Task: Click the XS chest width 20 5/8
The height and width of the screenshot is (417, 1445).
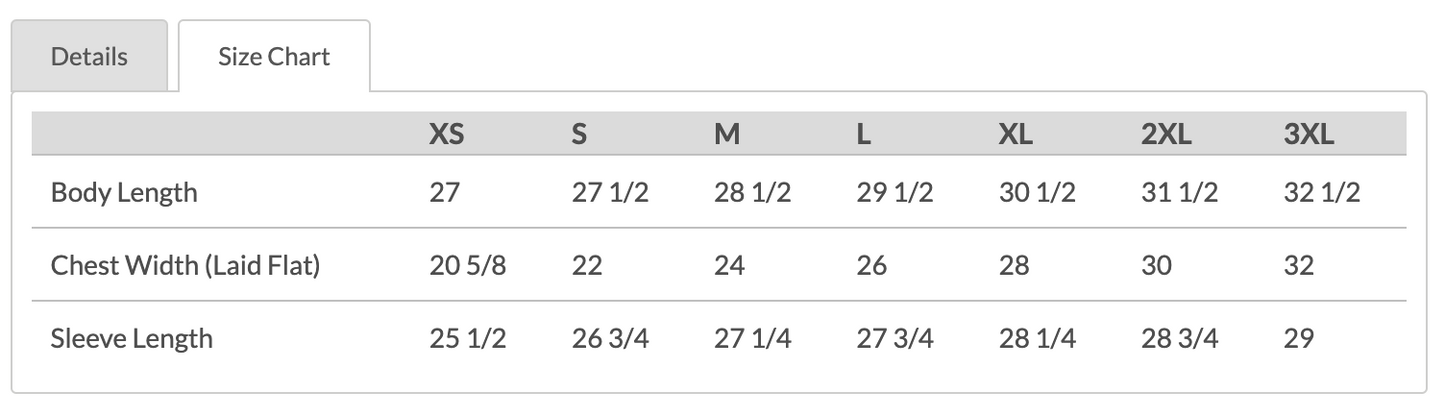Action: pos(467,265)
